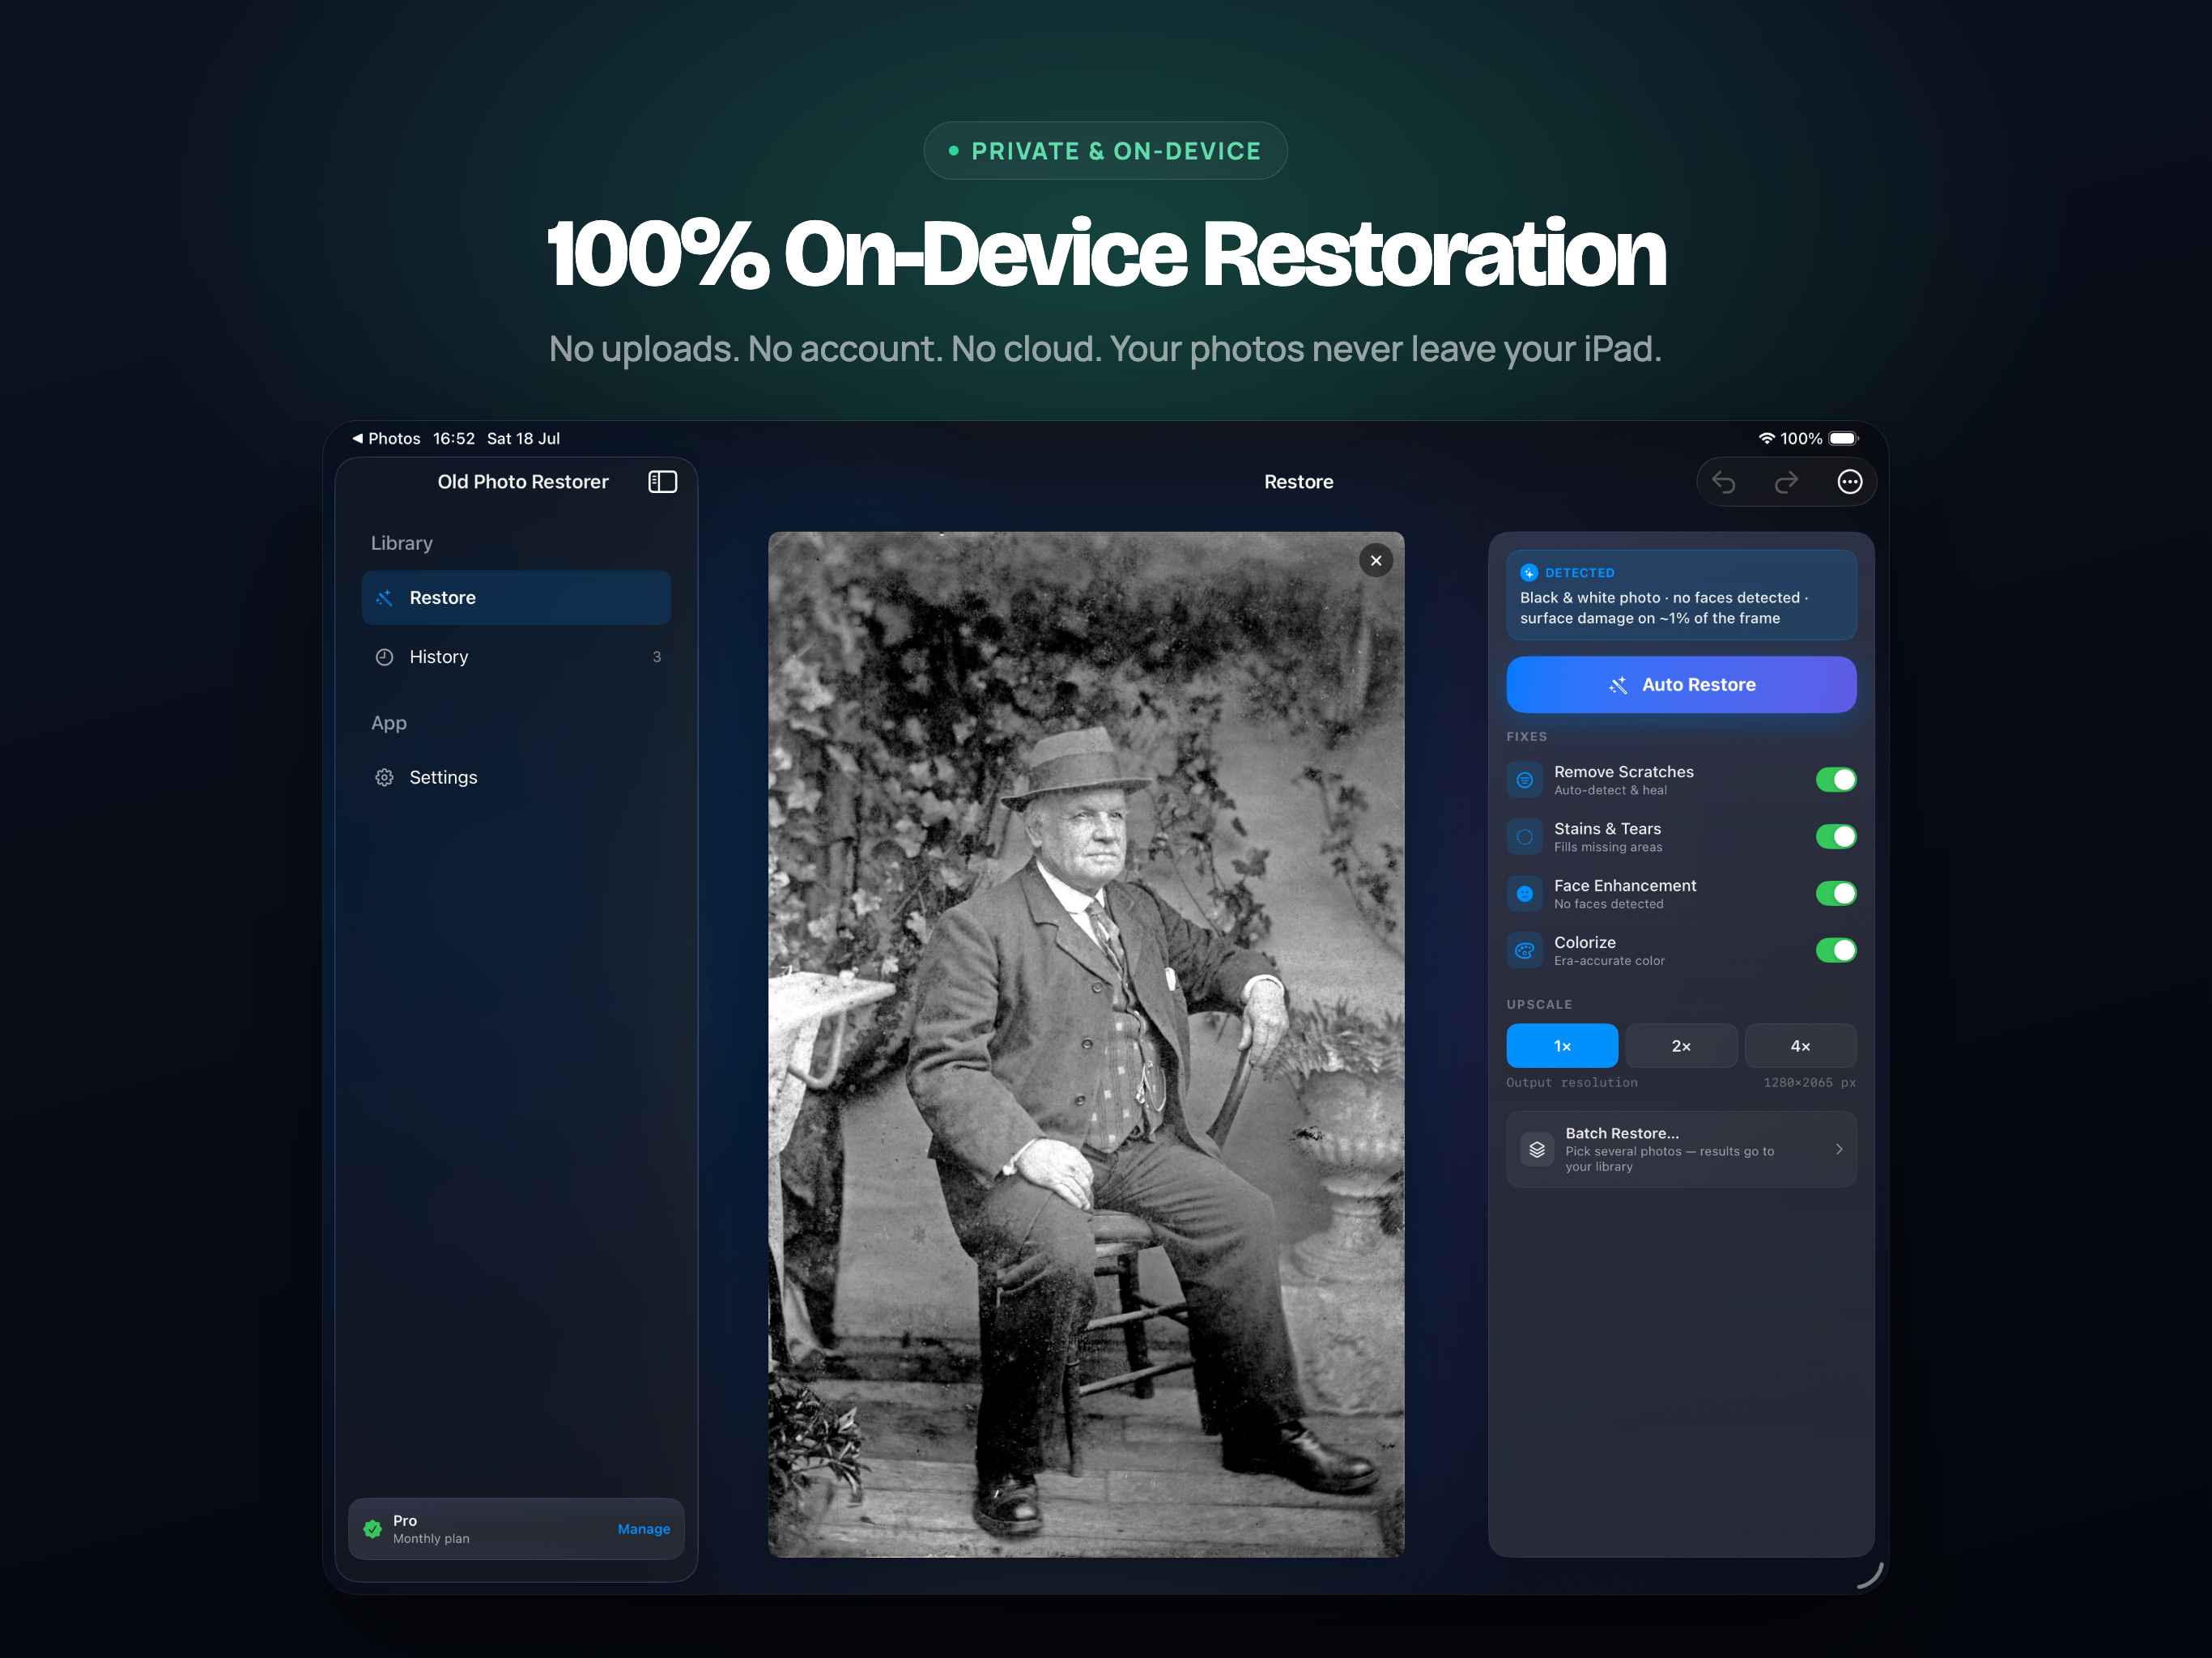The image size is (2212, 1658).
Task: Click the History clock icon
Action: click(384, 657)
